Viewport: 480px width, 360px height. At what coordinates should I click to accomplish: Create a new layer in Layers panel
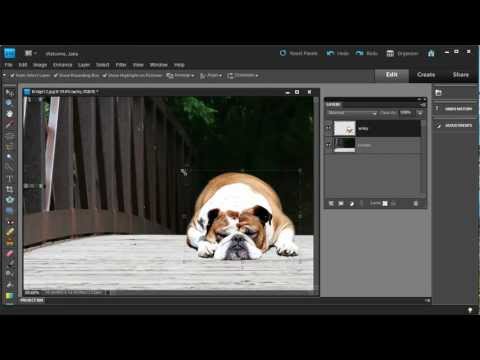coord(331,203)
